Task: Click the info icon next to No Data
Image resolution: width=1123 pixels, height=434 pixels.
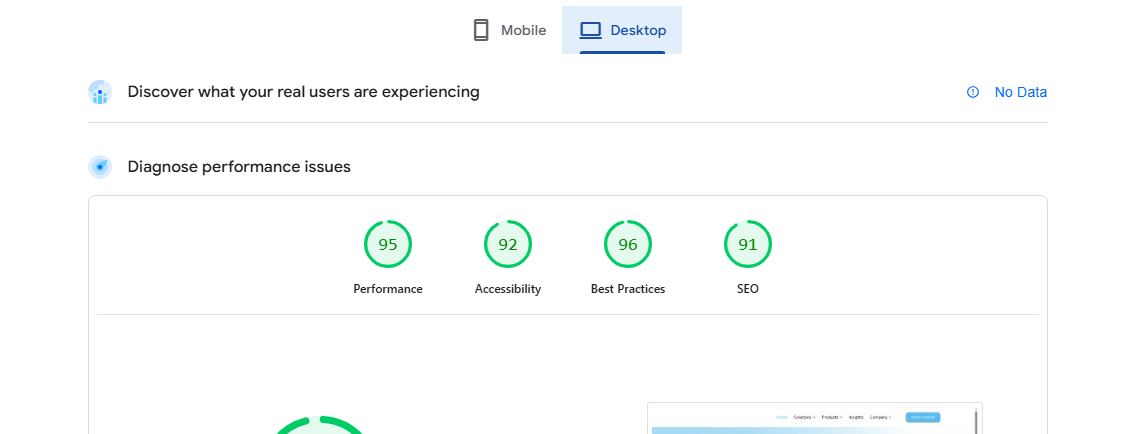Action: tap(973, 92)
